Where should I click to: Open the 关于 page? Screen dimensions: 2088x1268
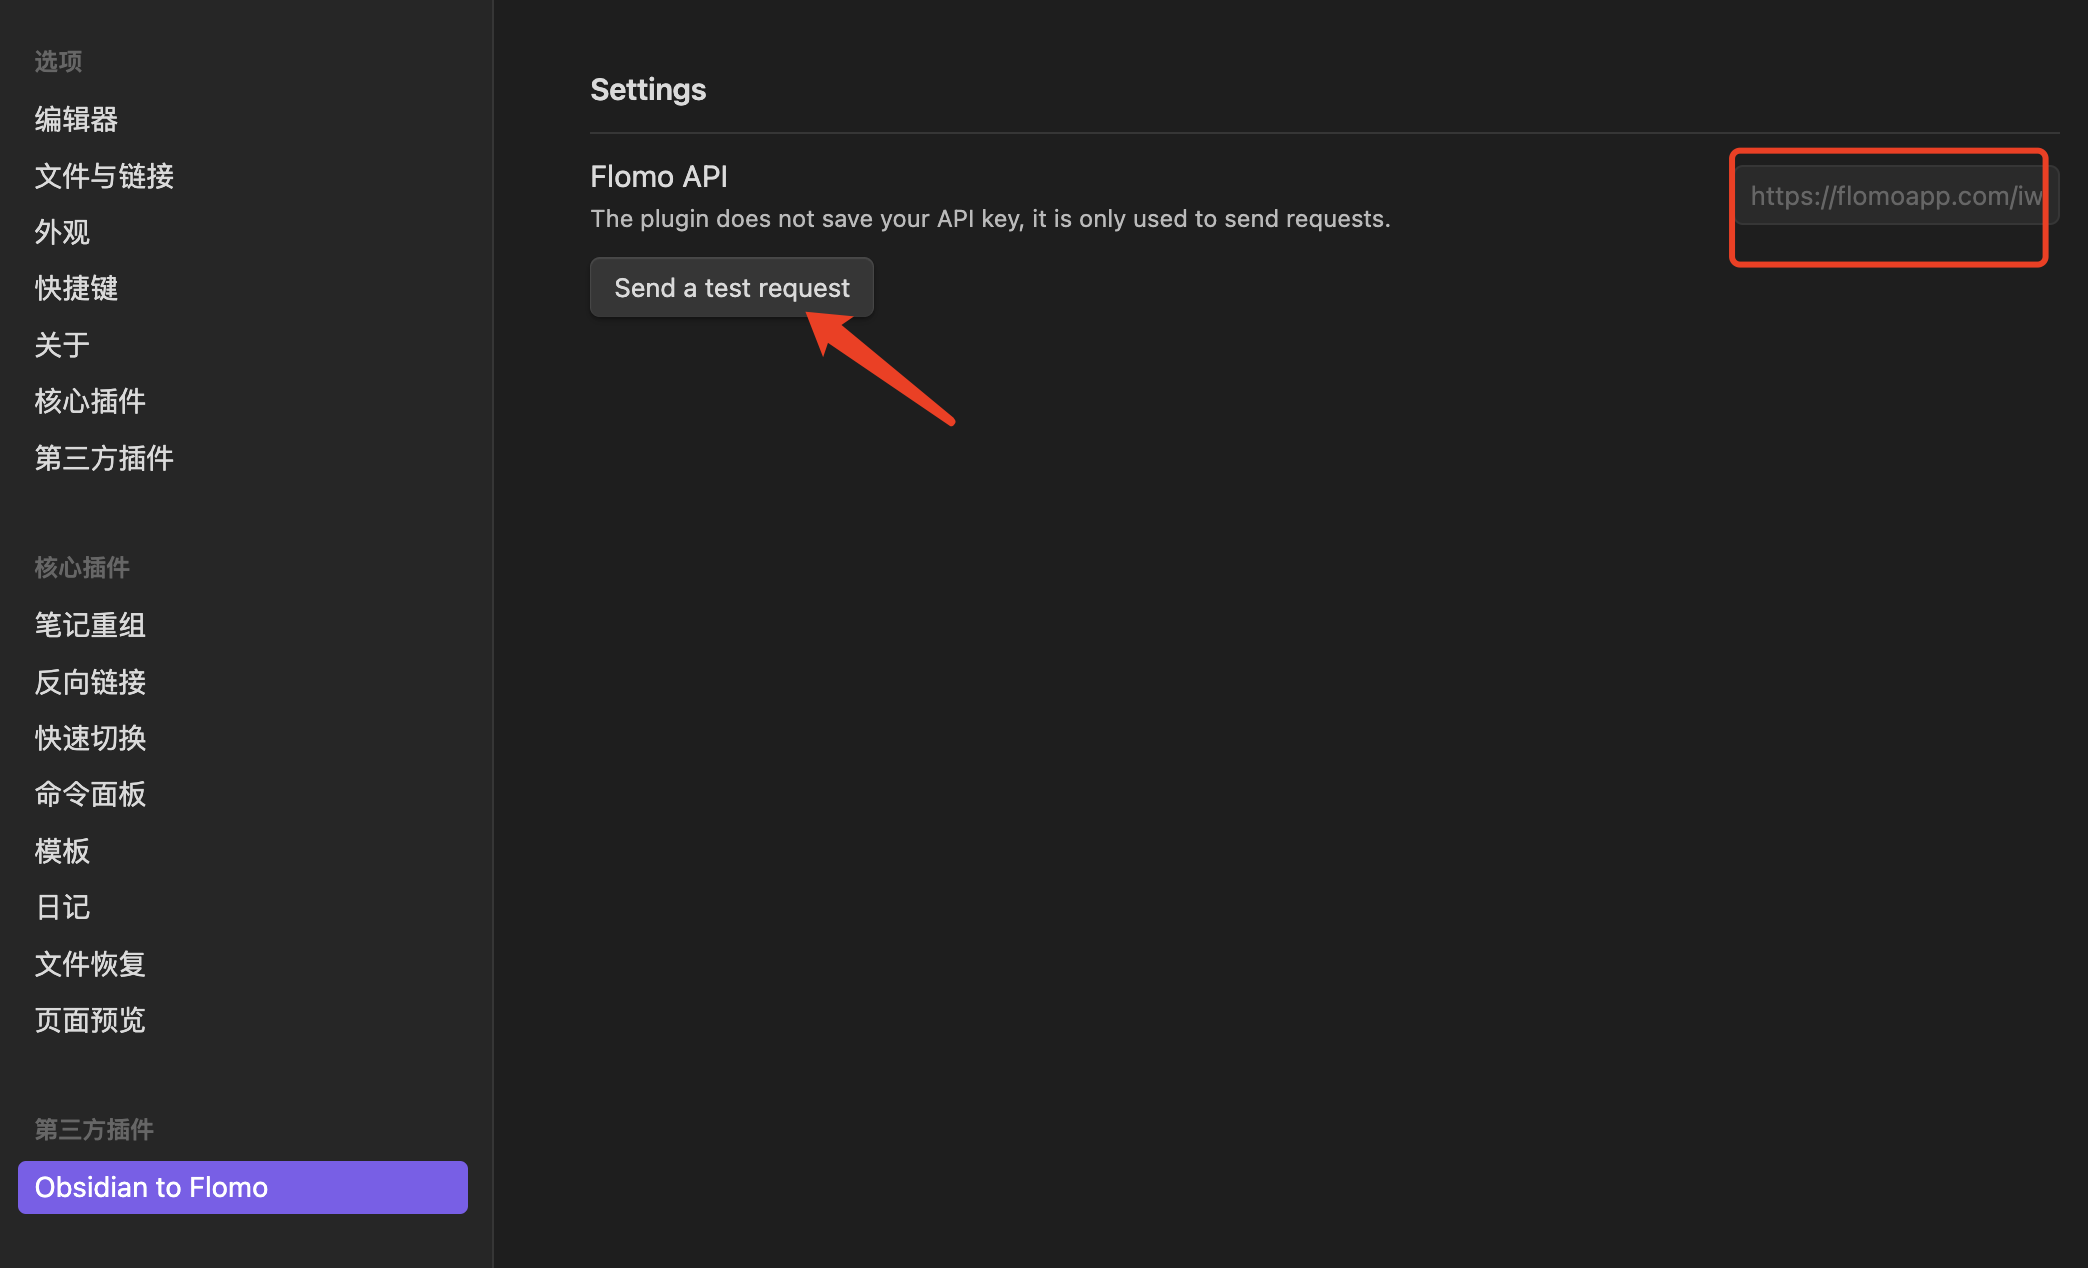62,346
